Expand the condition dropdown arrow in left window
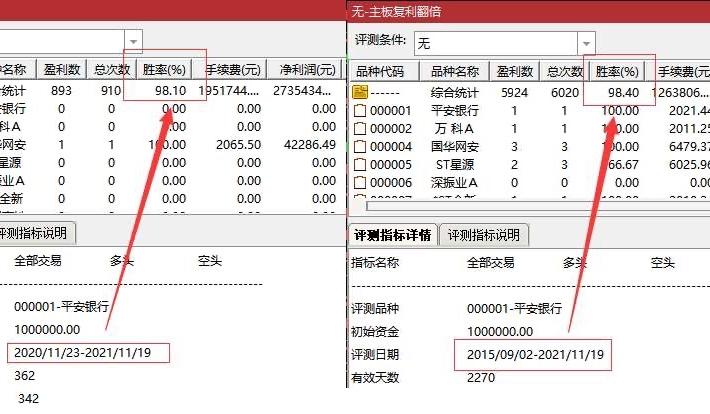 133,41
